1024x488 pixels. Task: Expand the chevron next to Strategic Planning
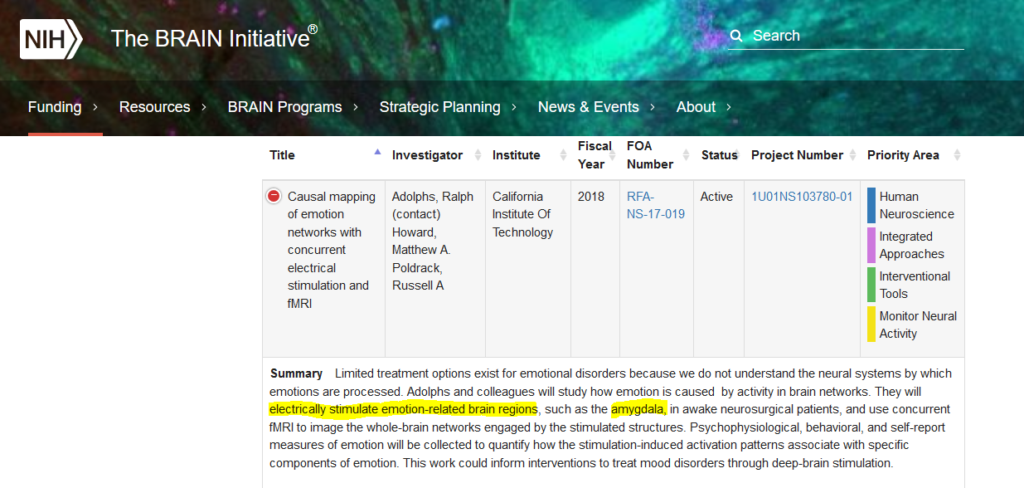coord(514,107)
